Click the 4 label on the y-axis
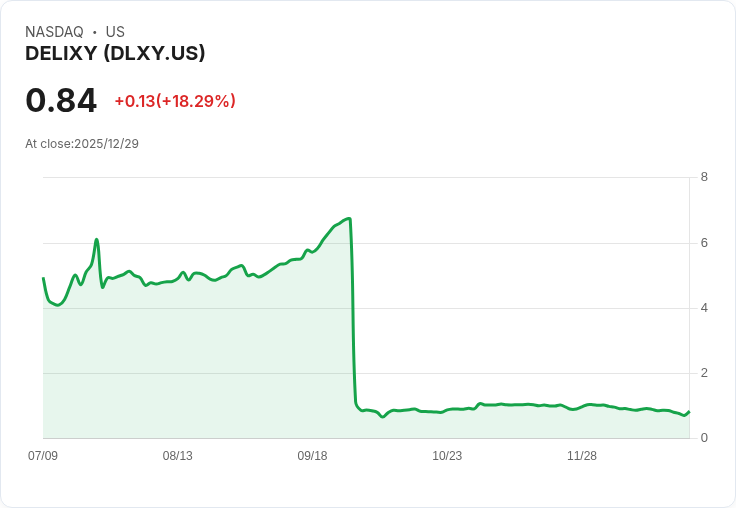Image resolution: width=736 pixels, height=508 pixels. click(704, 308)
